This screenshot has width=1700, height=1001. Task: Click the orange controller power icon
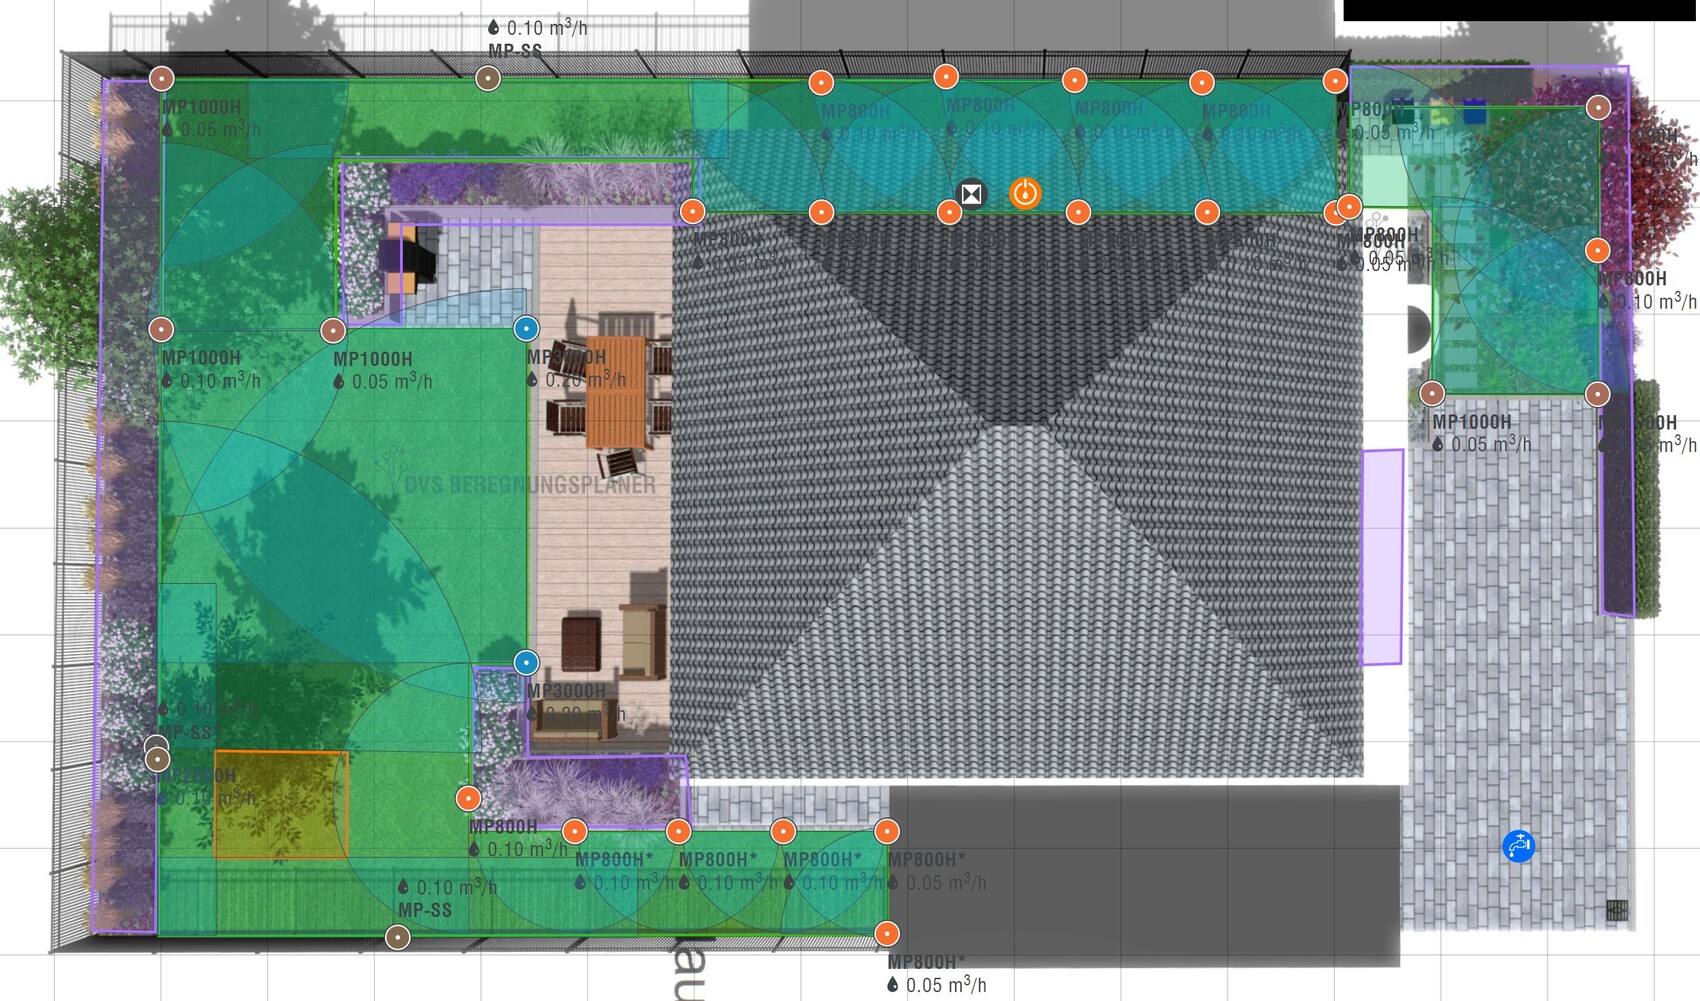pos(1025,193)
